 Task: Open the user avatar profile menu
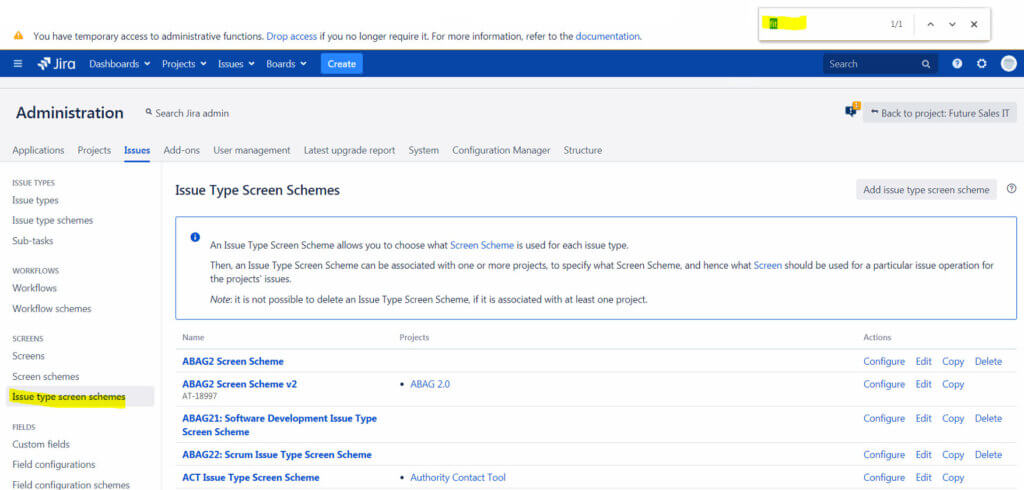[1009, 63]
